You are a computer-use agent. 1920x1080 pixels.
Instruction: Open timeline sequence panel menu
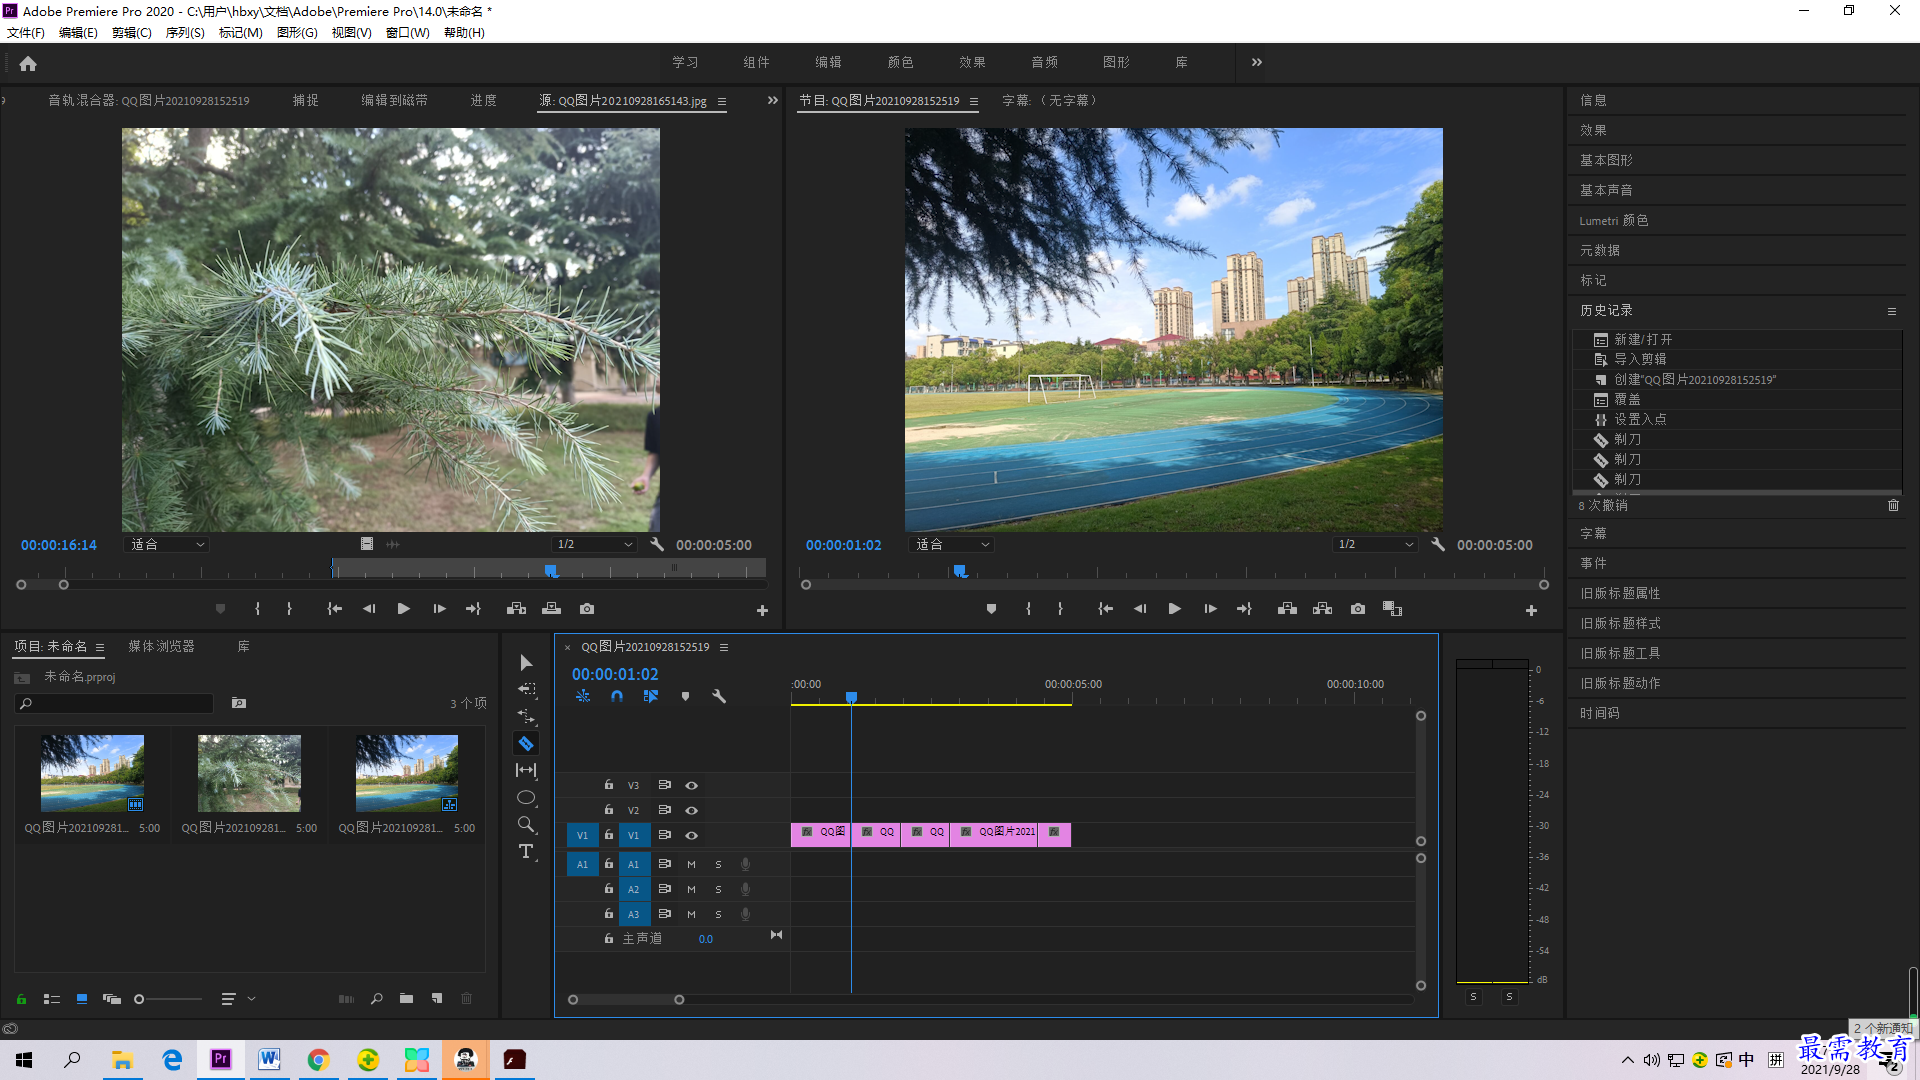point(724,647)
